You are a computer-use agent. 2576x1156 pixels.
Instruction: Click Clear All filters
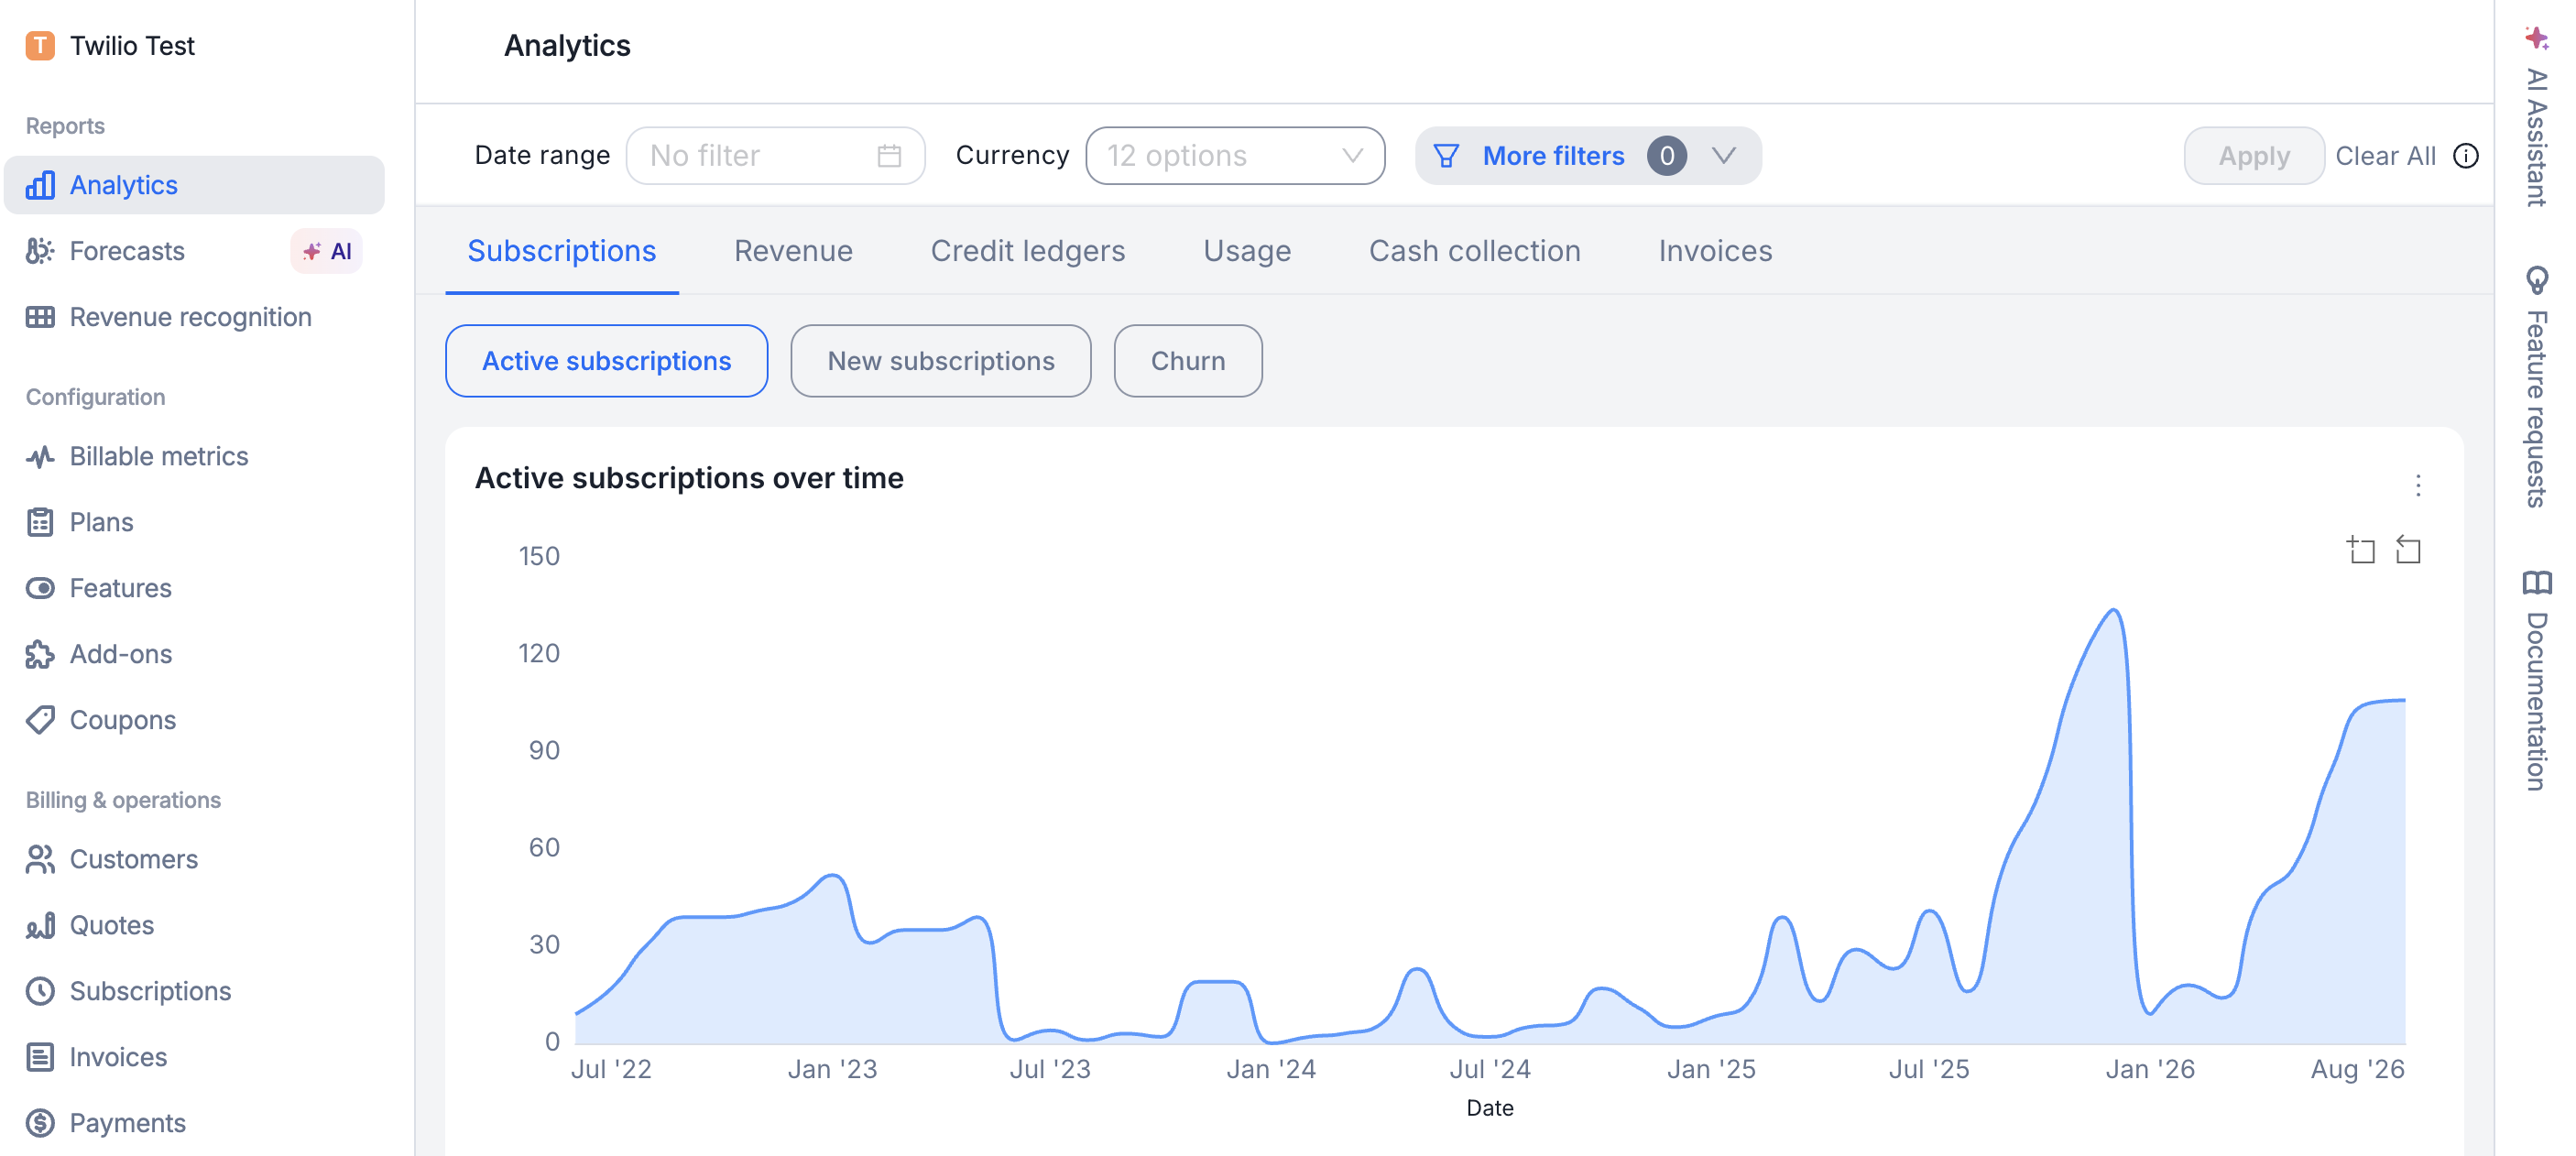pyautogui.click(x=2385, y=156)
